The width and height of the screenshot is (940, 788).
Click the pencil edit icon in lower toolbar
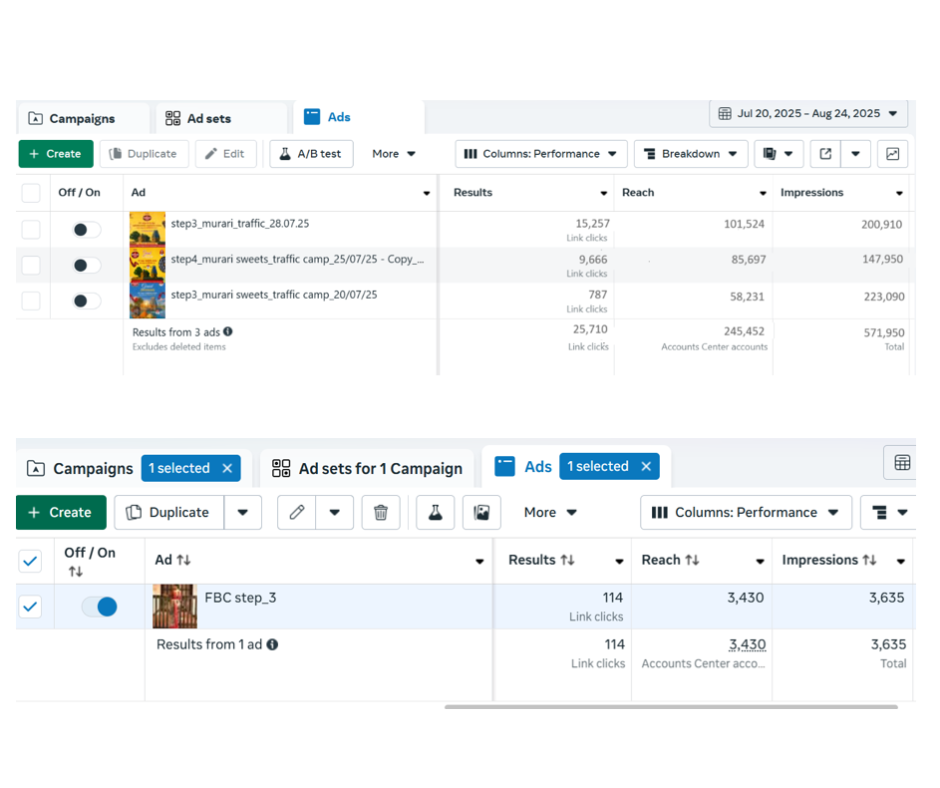coord(297,512)
